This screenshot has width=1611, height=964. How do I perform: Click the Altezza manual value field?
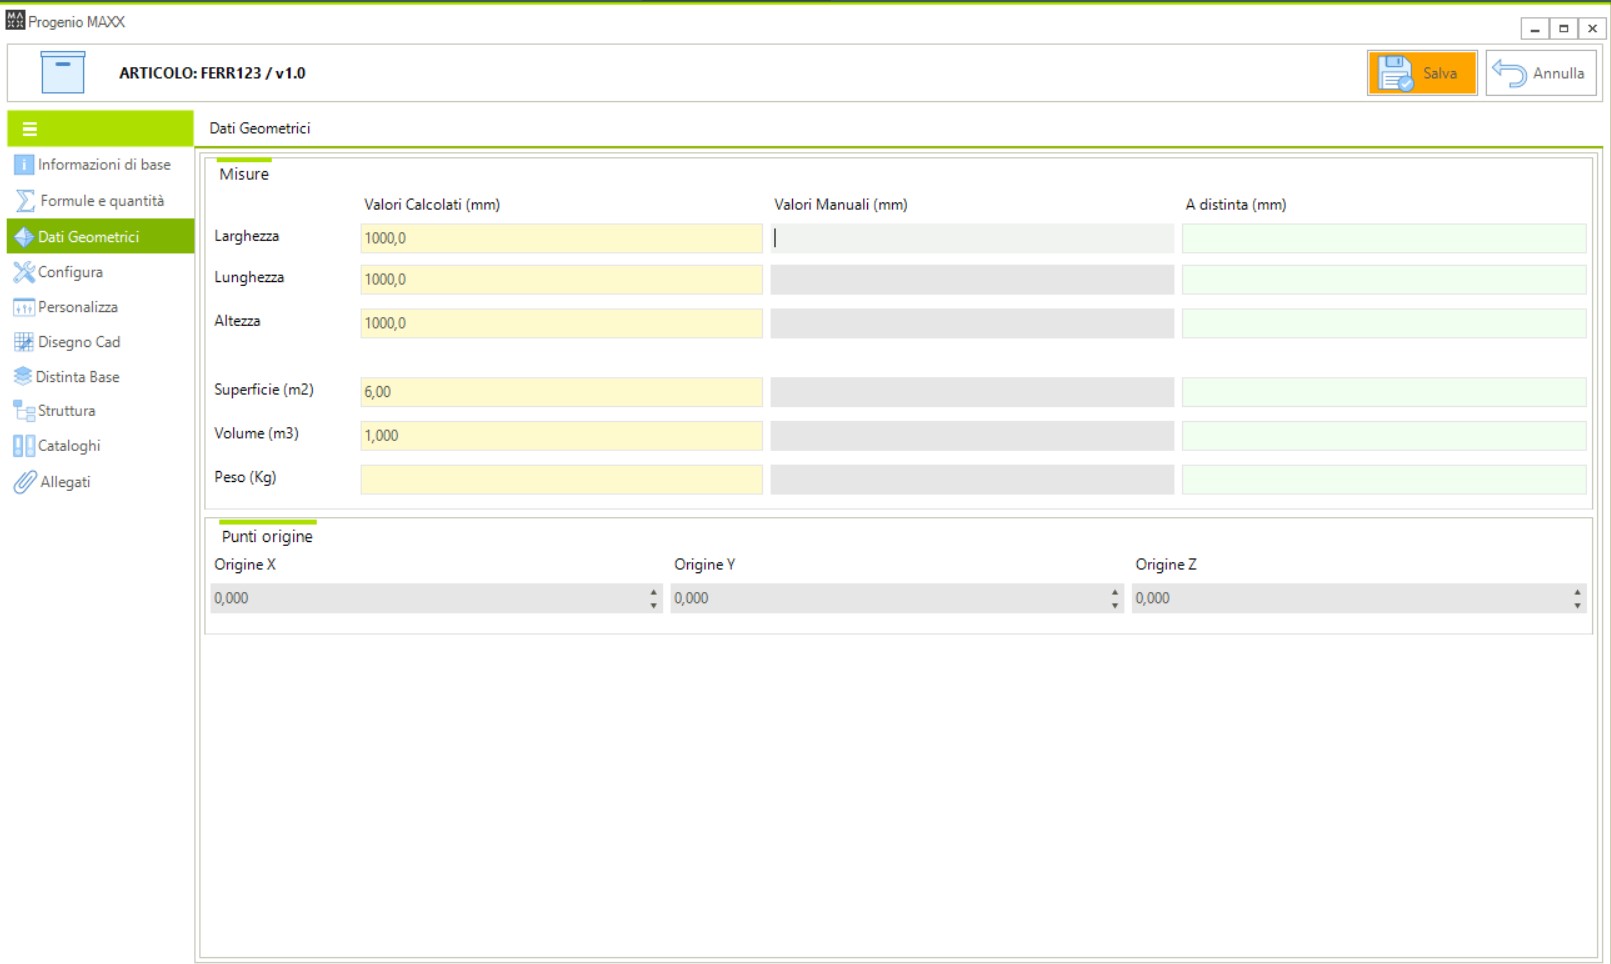[972, 323]
